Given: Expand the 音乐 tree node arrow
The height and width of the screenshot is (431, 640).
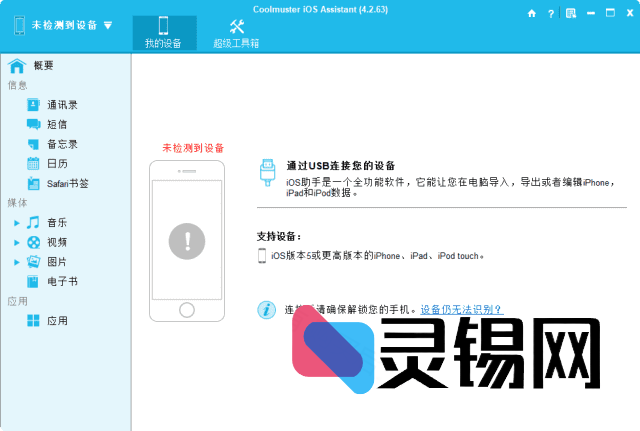Looking at the screenshot, I should [17, 223].
